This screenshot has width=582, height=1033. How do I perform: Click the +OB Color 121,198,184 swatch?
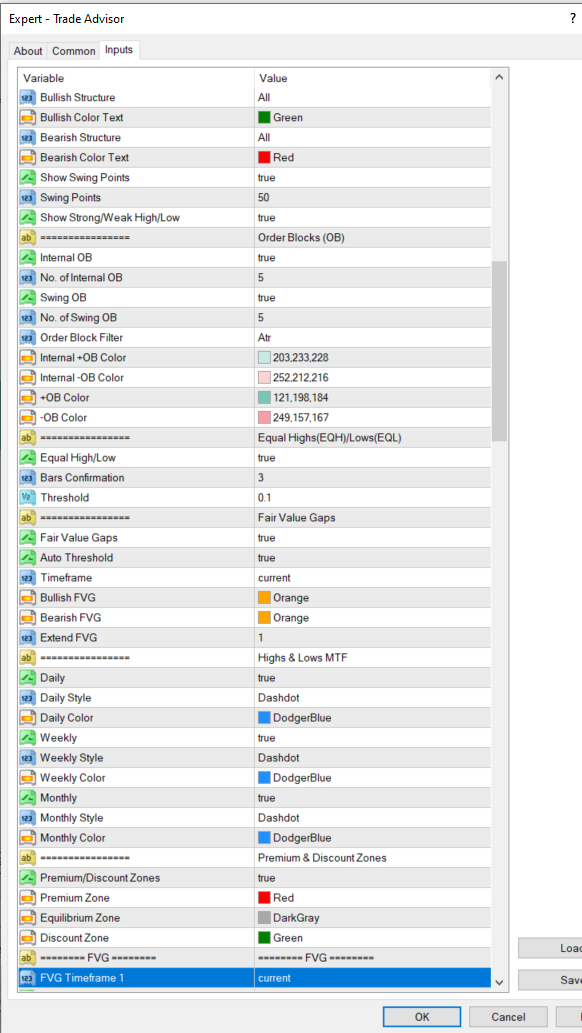pyautogui.click(x=264, y=398)
